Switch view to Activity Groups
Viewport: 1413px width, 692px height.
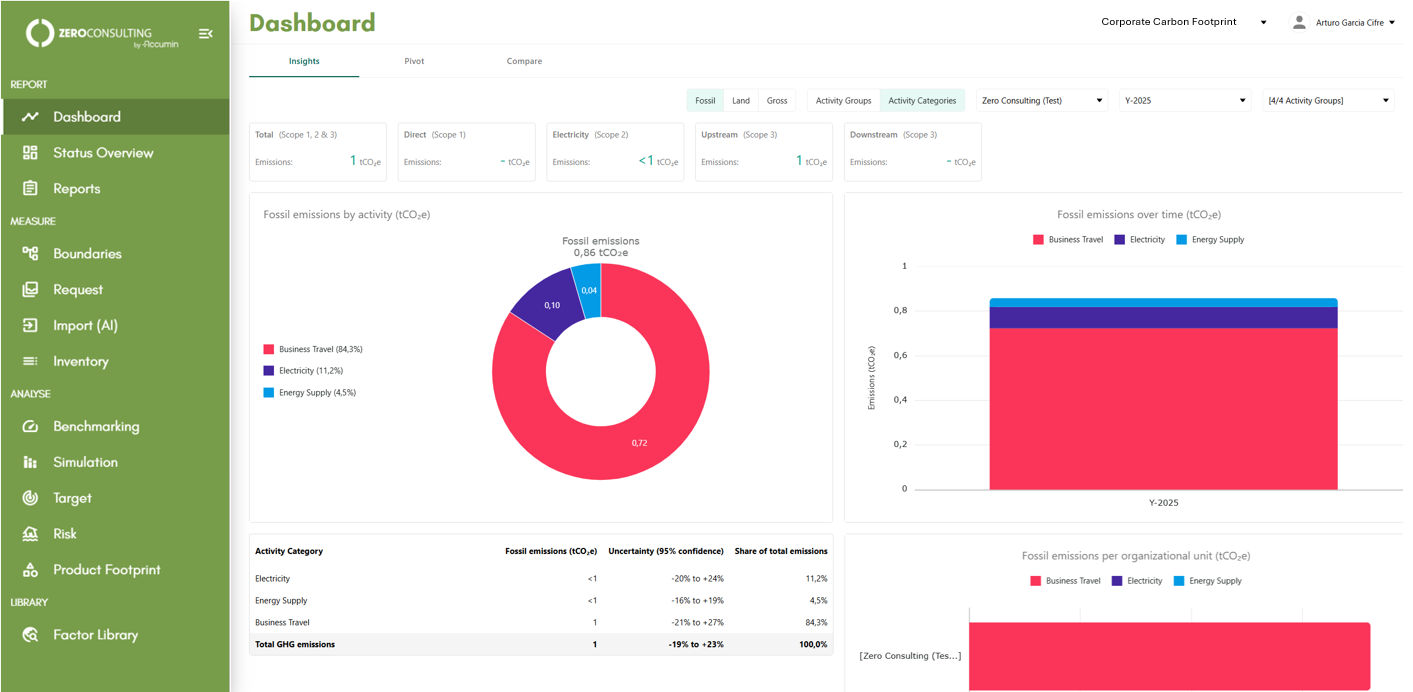843,100
